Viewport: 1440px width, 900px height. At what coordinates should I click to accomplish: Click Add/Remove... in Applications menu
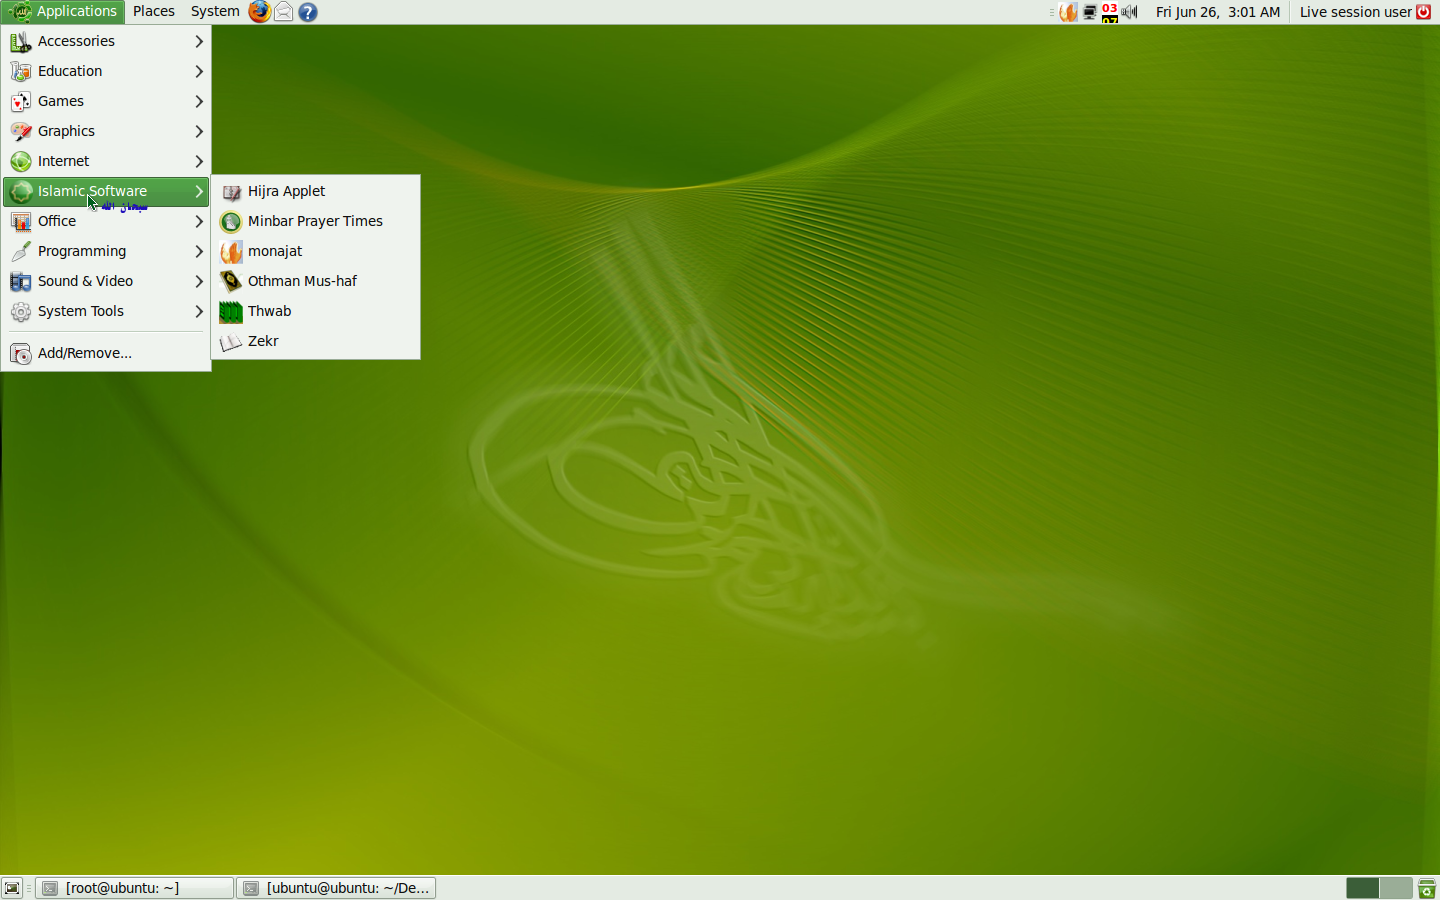tap(85, 353)
